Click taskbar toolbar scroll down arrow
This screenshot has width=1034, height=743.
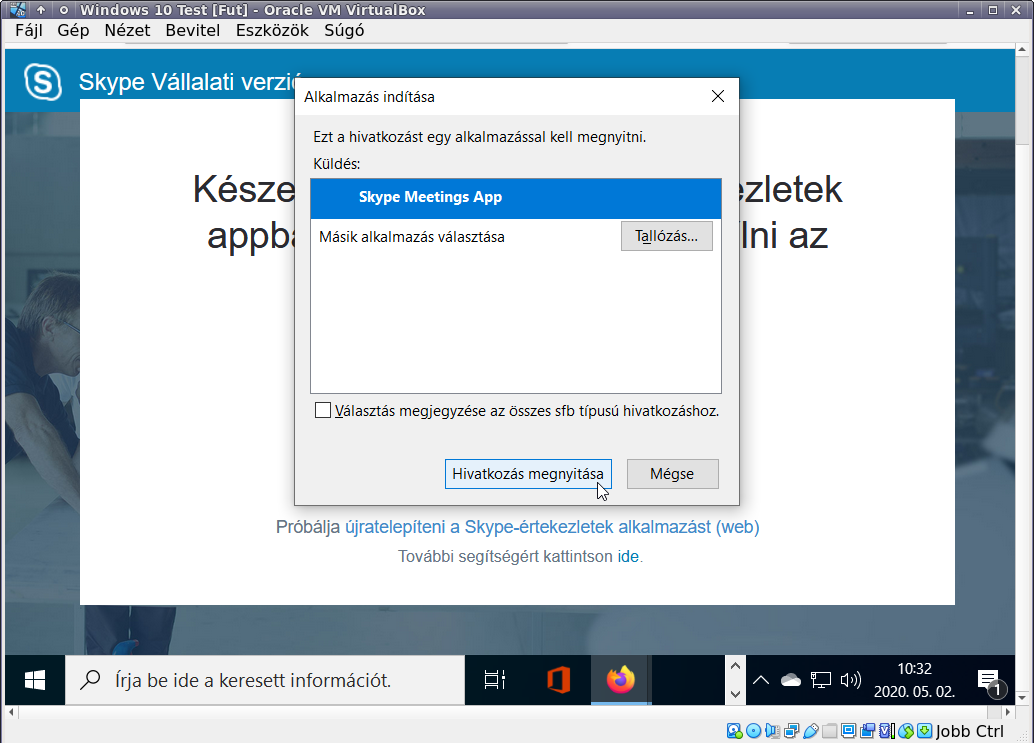(735, 694)
